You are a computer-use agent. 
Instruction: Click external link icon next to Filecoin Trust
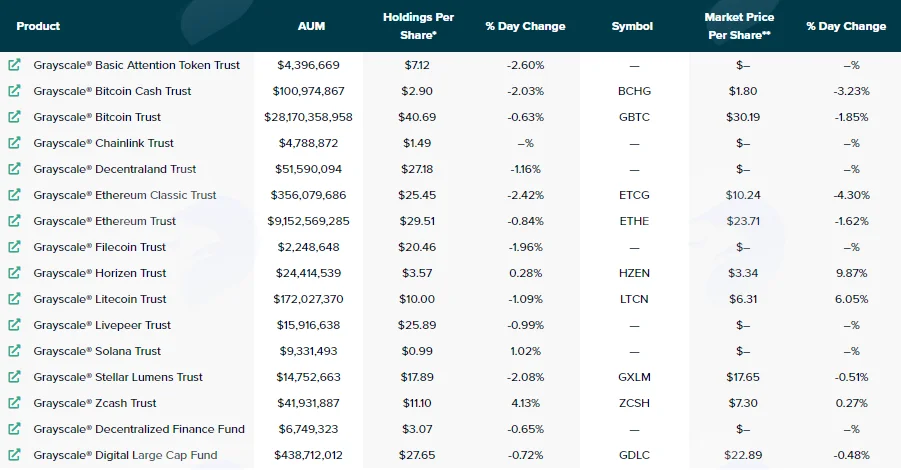coord(14,246)
